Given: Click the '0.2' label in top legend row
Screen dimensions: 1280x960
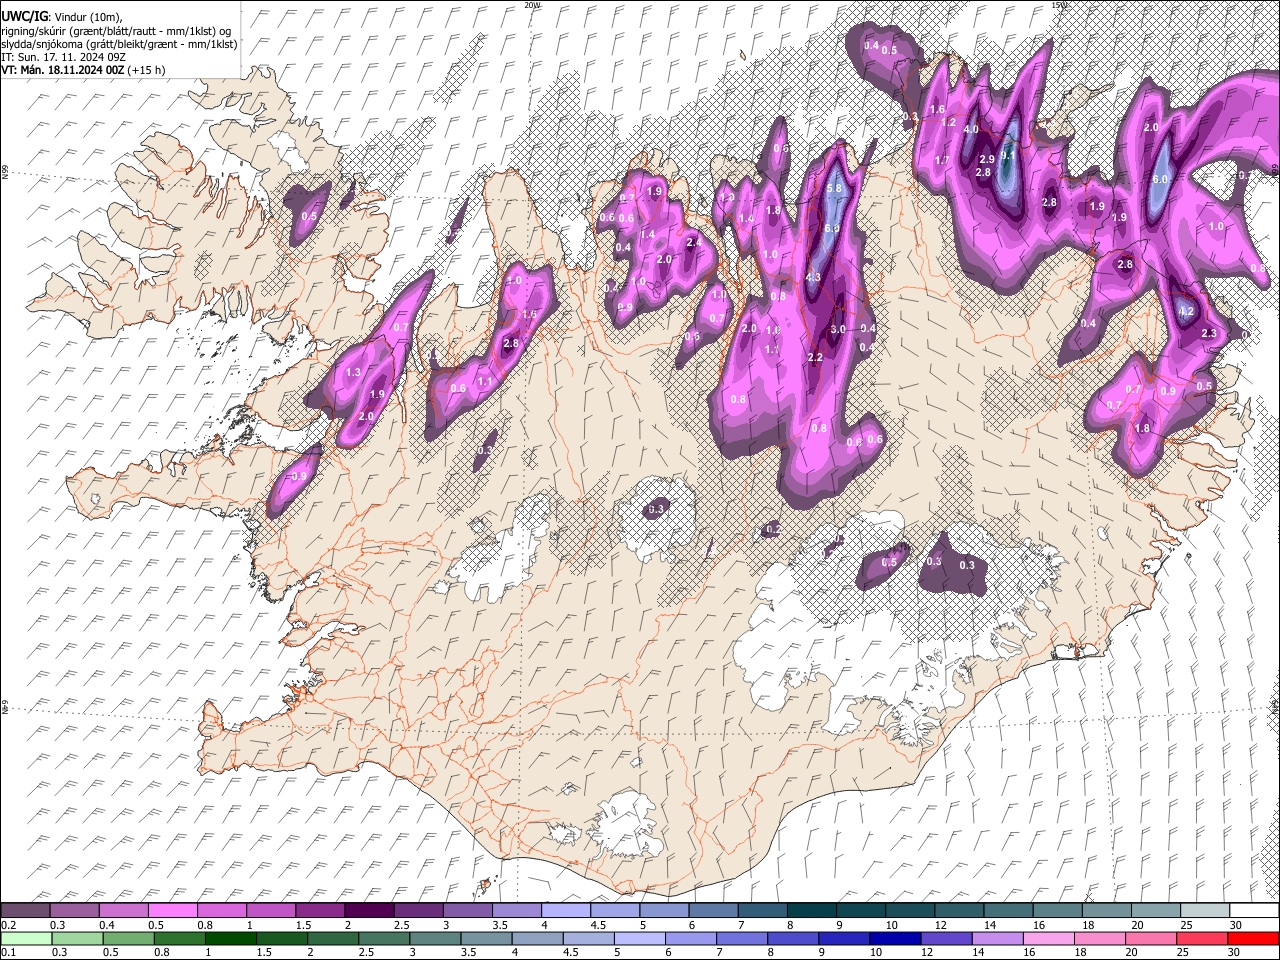Looking at the screenshot, I should pyautogui.click(x=7, y=925).
